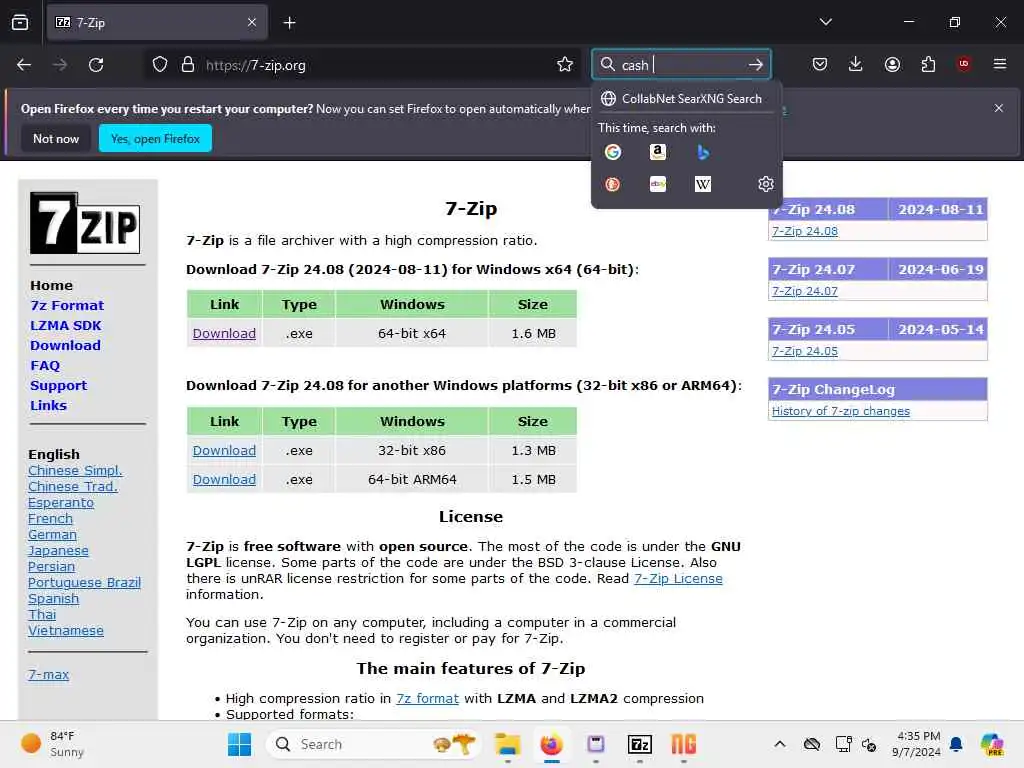Viewport: 1024px width, 768px height.
Task: Open History of 7-zip changes link
Action: click(x=840, y=411)
